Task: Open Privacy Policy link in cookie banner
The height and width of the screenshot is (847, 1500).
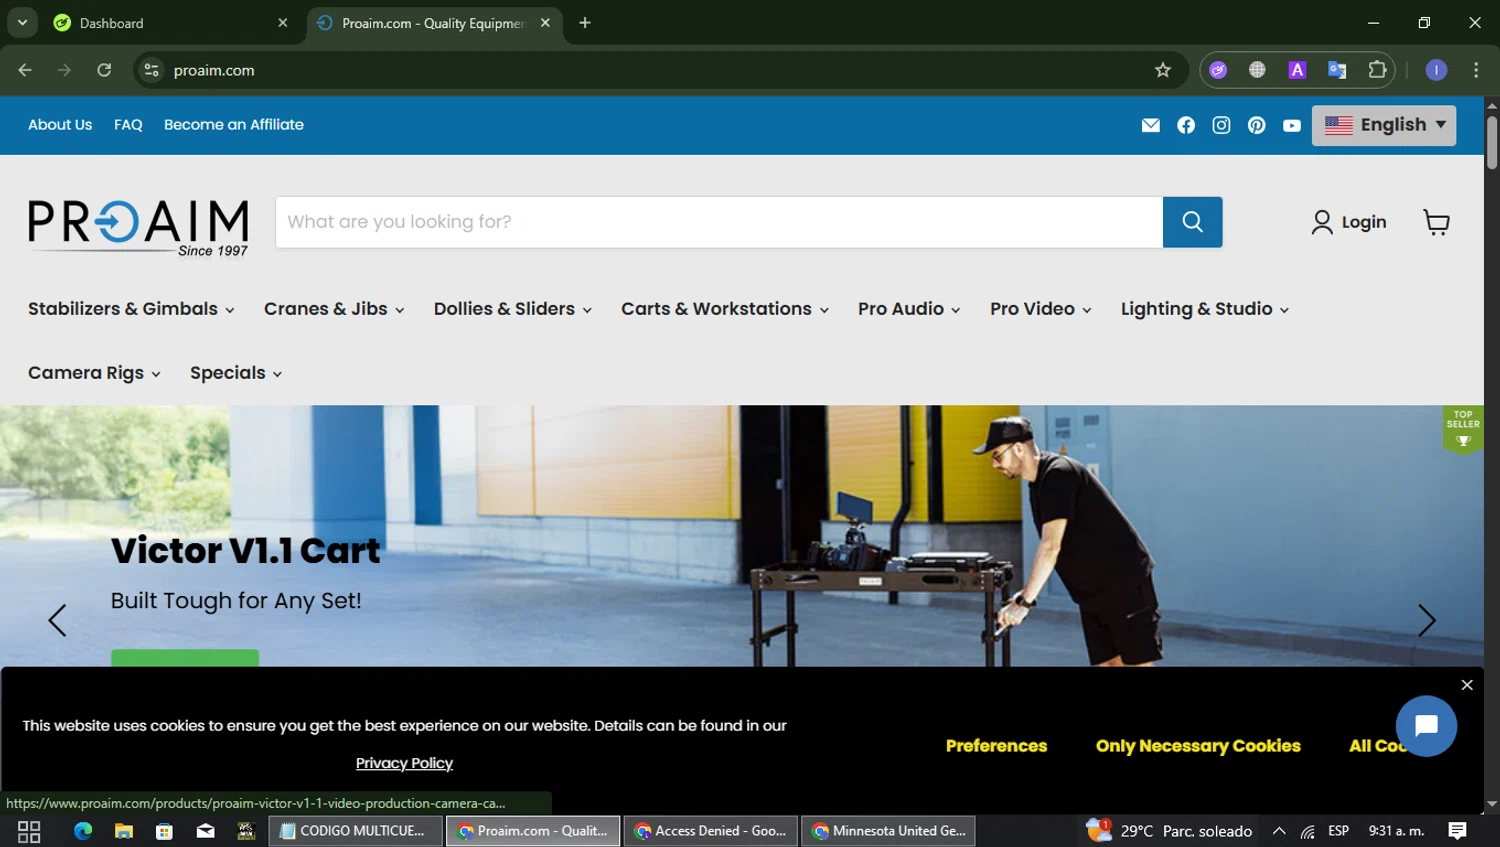Action: click(404, 763)
